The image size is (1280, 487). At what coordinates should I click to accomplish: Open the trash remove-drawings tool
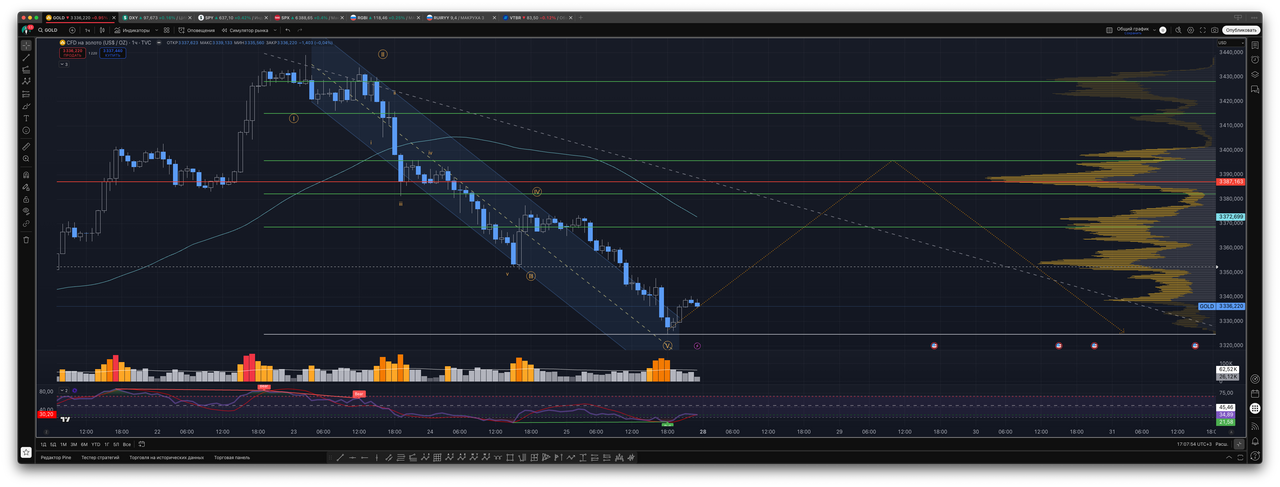coord(26,239)
